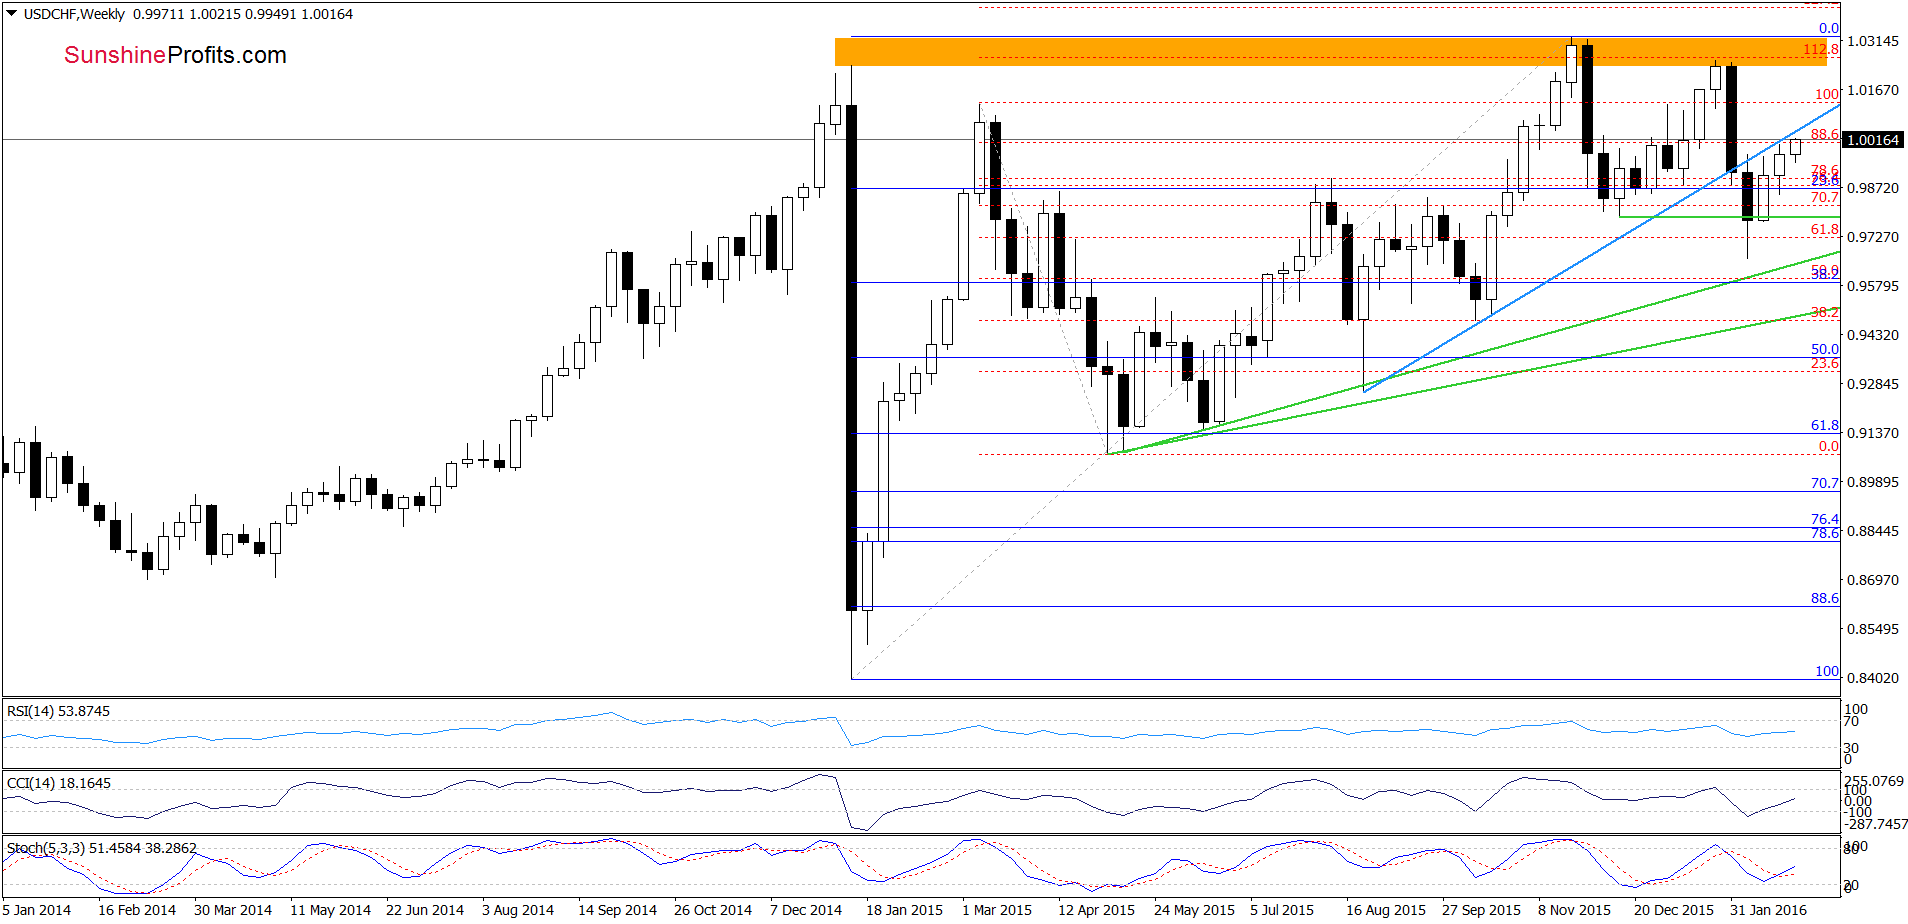Click the 1.01670 price axis label
The width and height of the screenshot is (1908, 924).
1872,90
